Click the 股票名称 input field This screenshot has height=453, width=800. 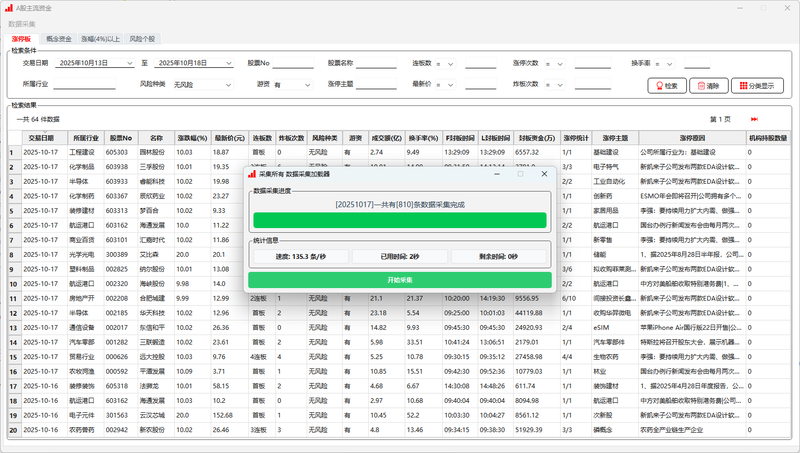click(376, 63)
